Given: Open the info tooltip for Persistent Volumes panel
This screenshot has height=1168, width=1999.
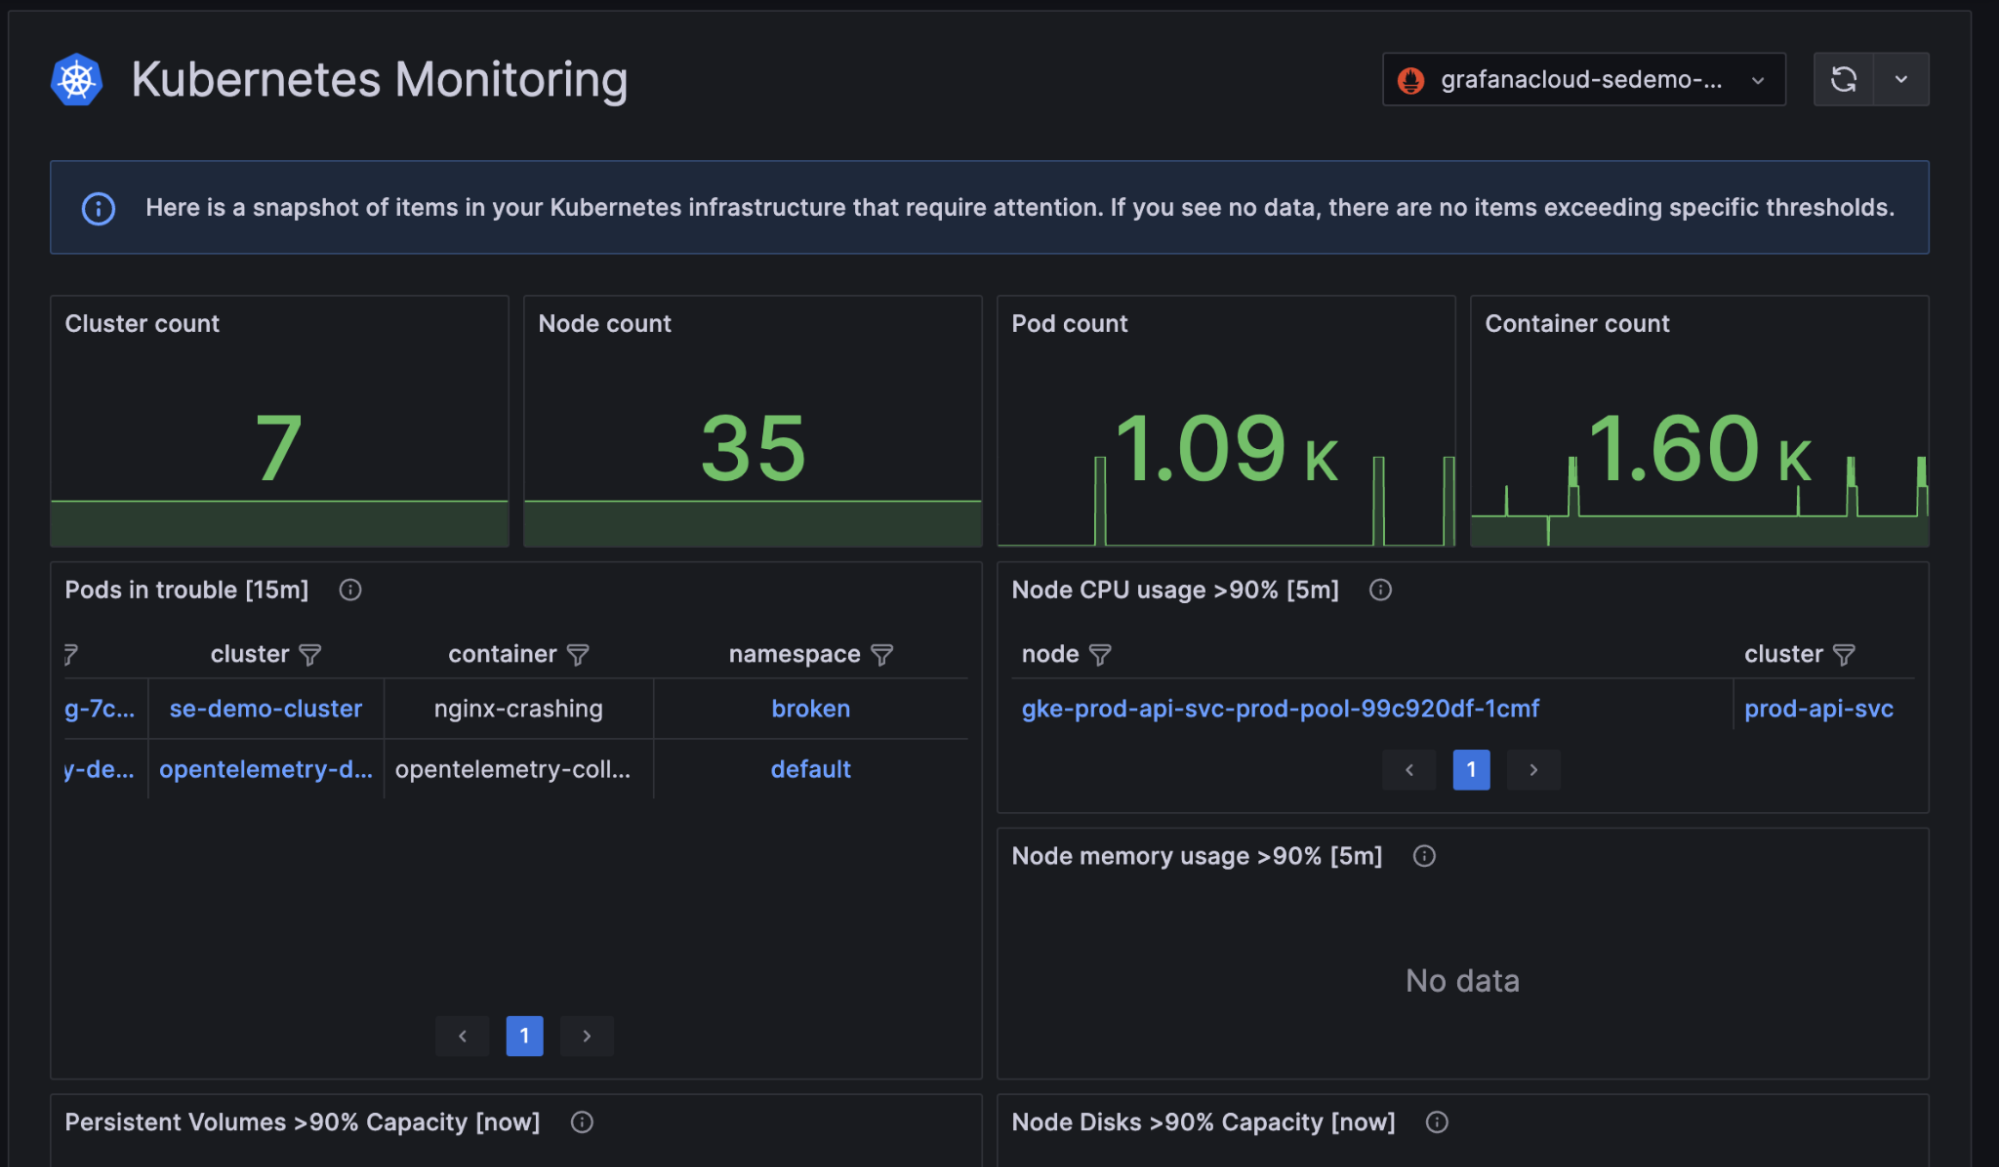Looking at the screenshot, I should [x=581, y=1122].
